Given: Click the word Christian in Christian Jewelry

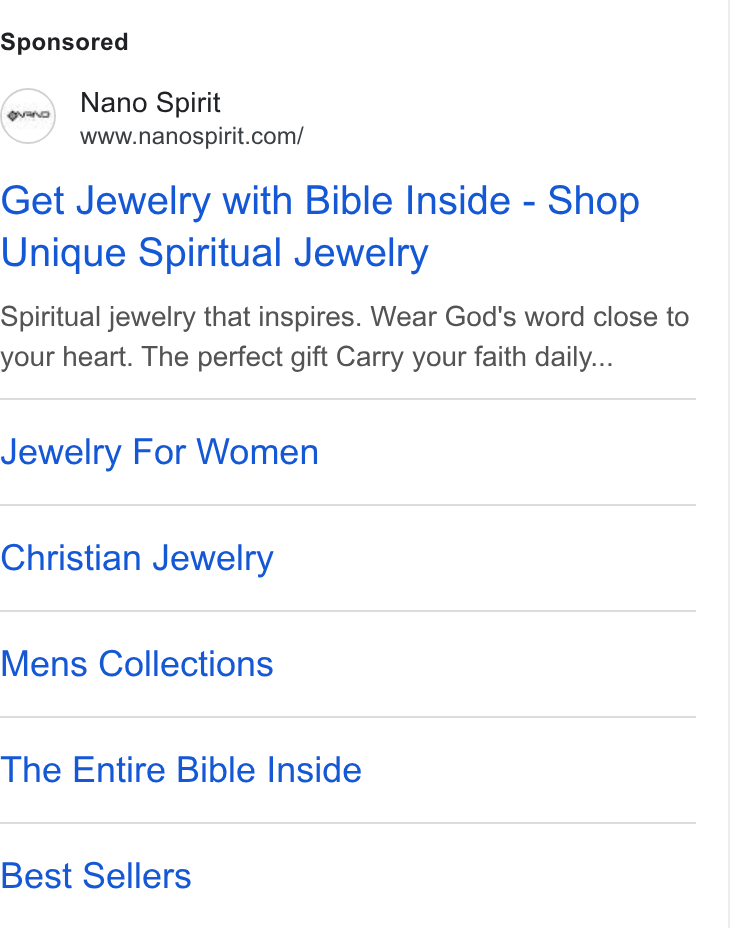Looking at the screenshot, I should 70,558.
